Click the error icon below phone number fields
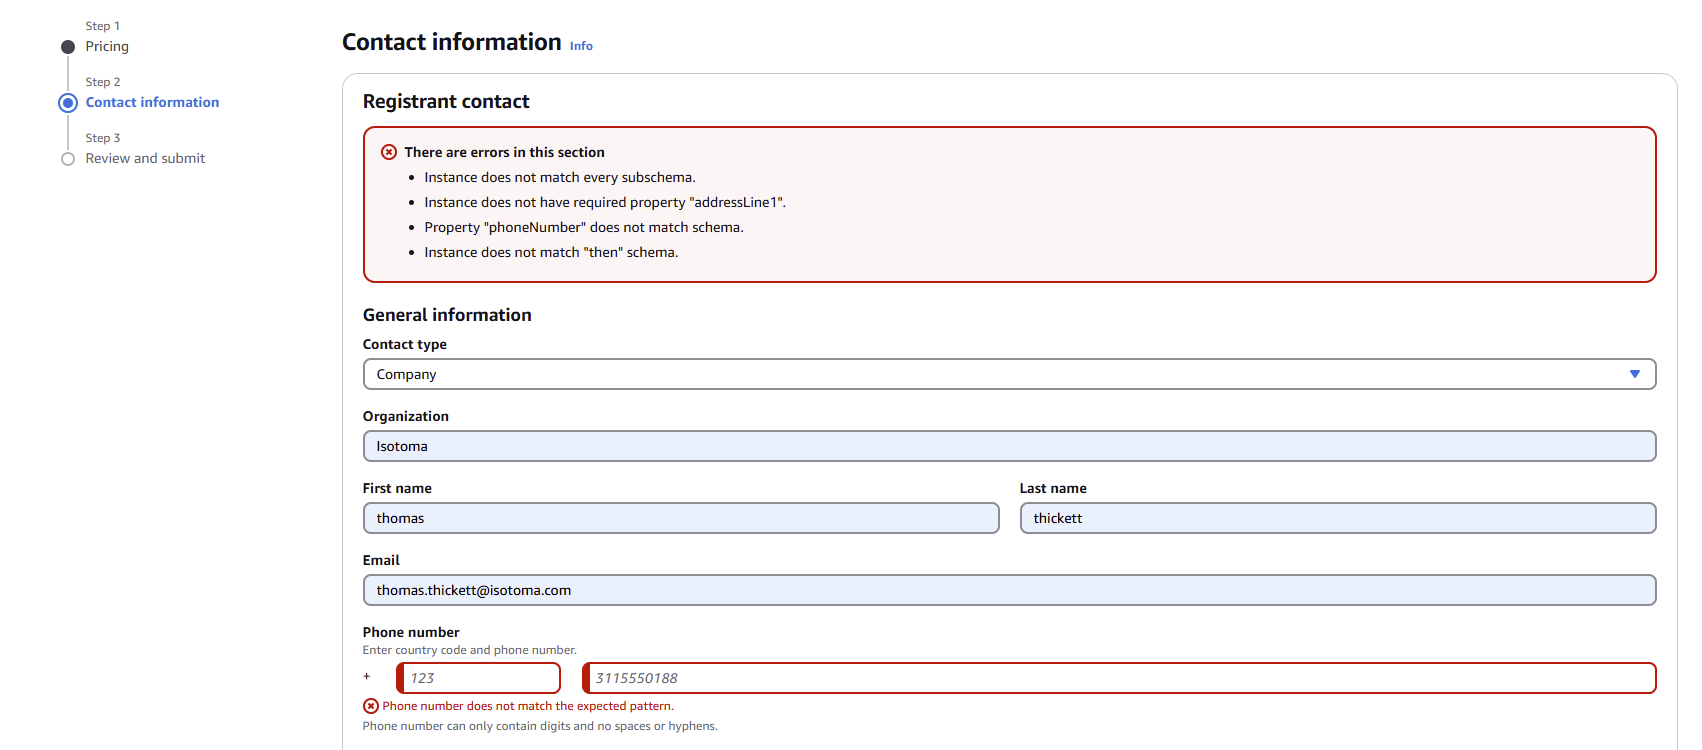The width and height of the screenshot is (1702, 750). tap(371, 706)
